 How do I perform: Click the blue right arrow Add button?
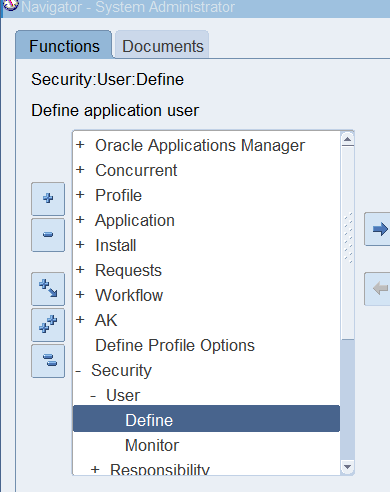coord(377,229)
